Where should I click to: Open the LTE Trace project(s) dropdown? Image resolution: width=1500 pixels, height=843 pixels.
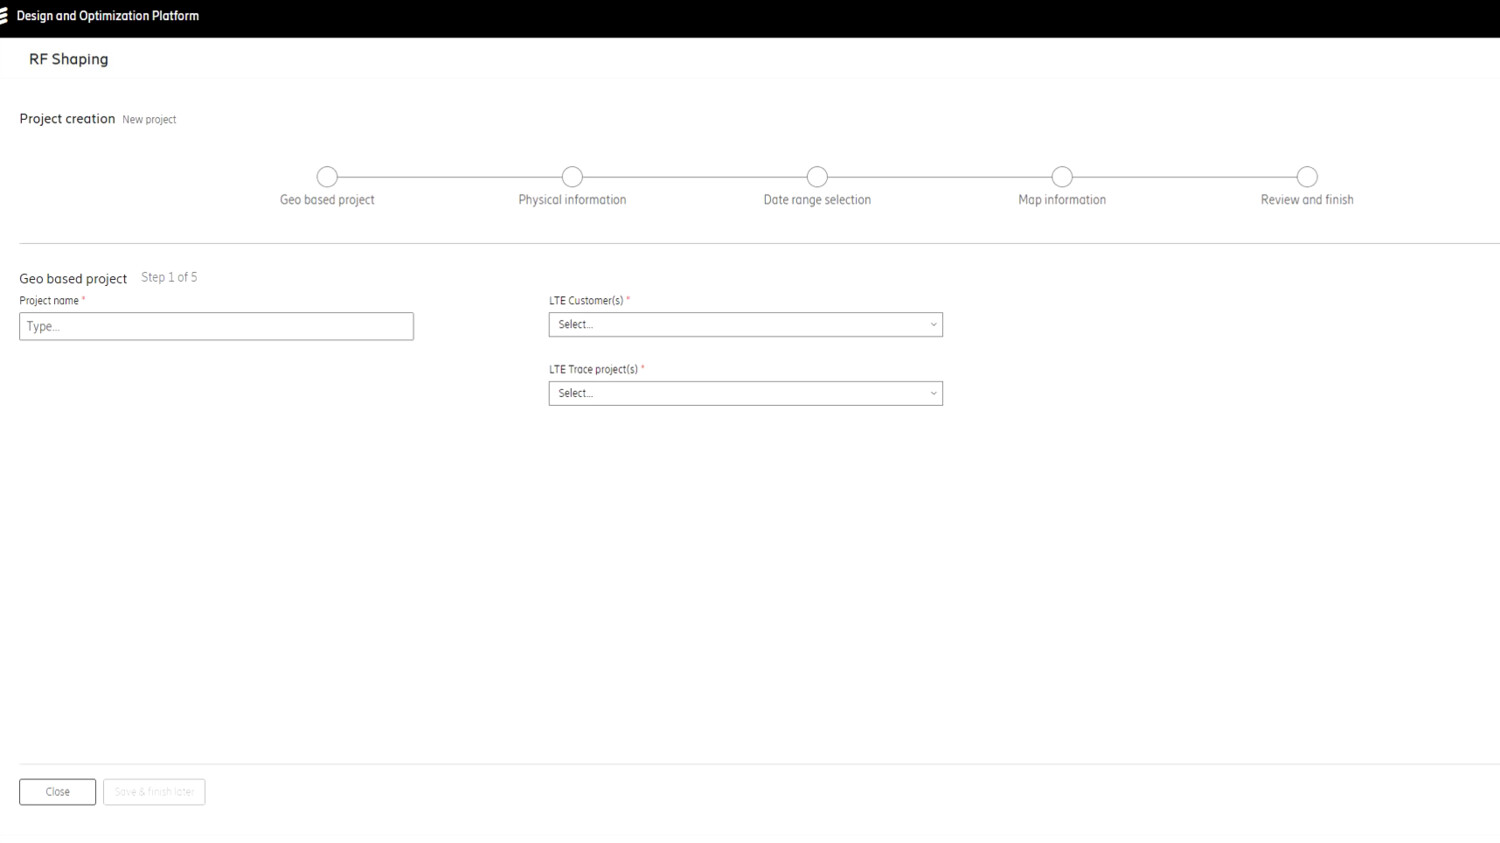click(x=745, y=393)
